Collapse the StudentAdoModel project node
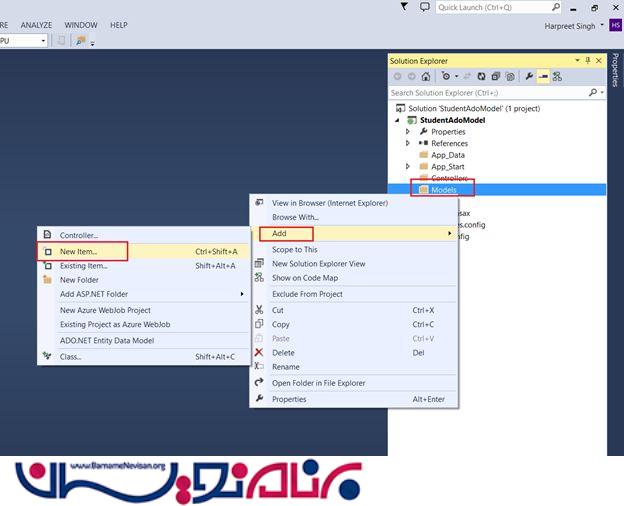This screenshot has height=506, width=624. click(x=397, y=120)
